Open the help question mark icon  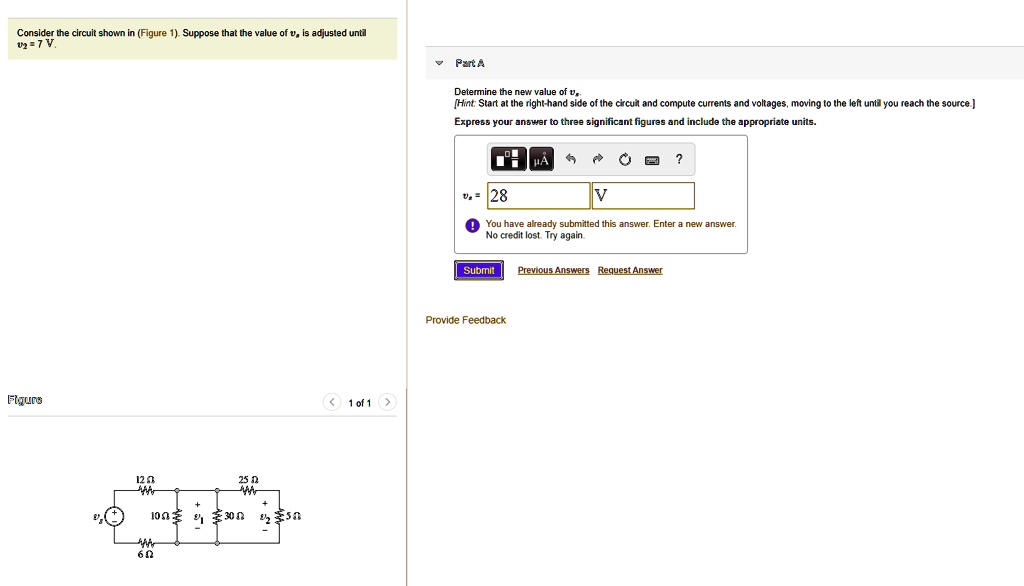click(679, 159)
